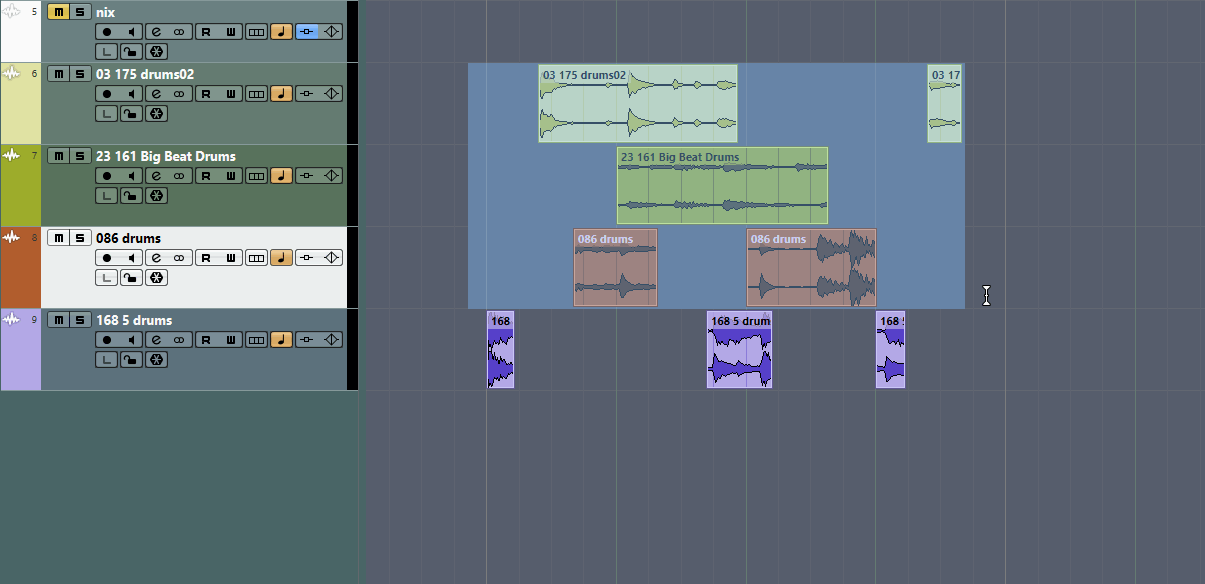
Task: Toggle stereo/mono link icon on 168 5 drums
Action: tap(180, 340)
